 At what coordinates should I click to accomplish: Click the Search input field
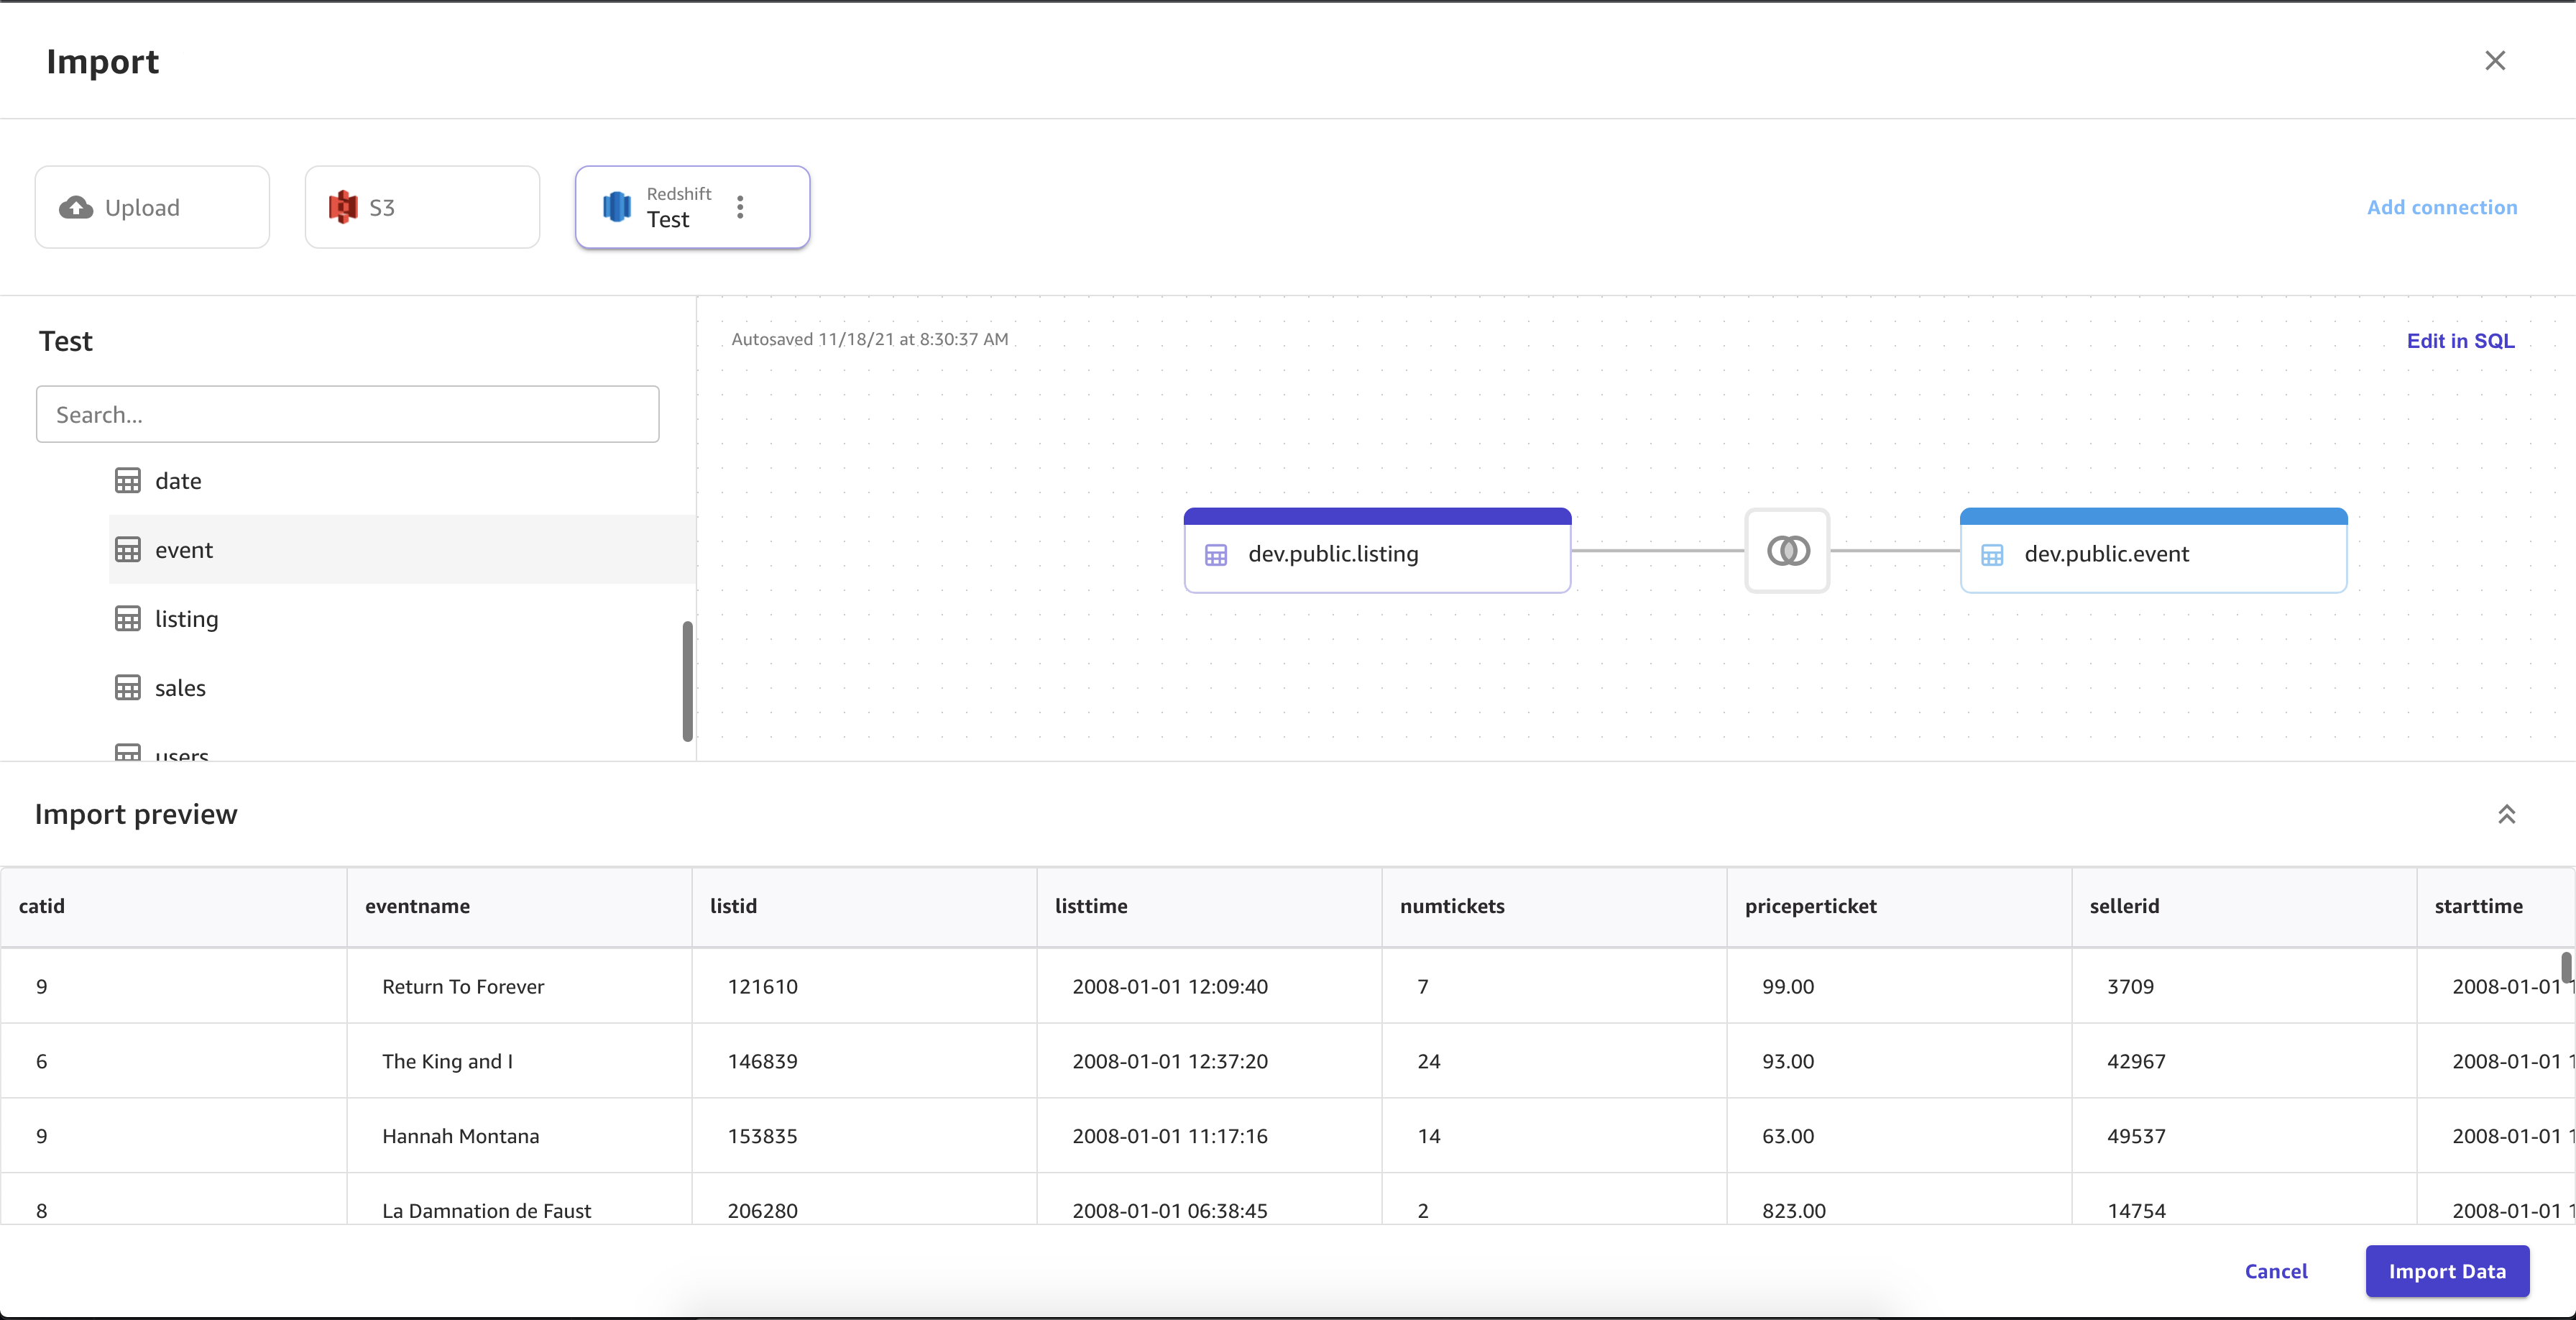346,413
